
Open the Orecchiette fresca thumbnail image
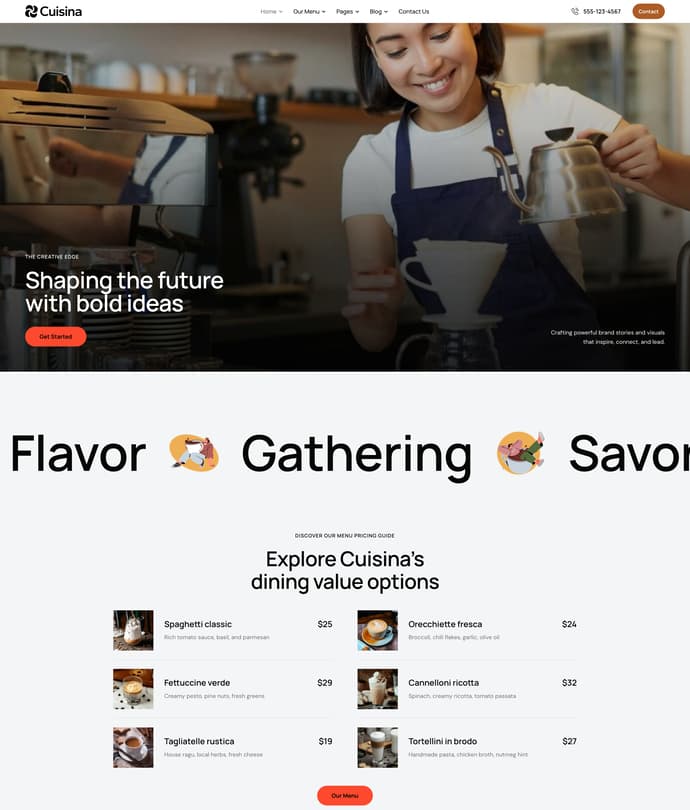point(378,630)
